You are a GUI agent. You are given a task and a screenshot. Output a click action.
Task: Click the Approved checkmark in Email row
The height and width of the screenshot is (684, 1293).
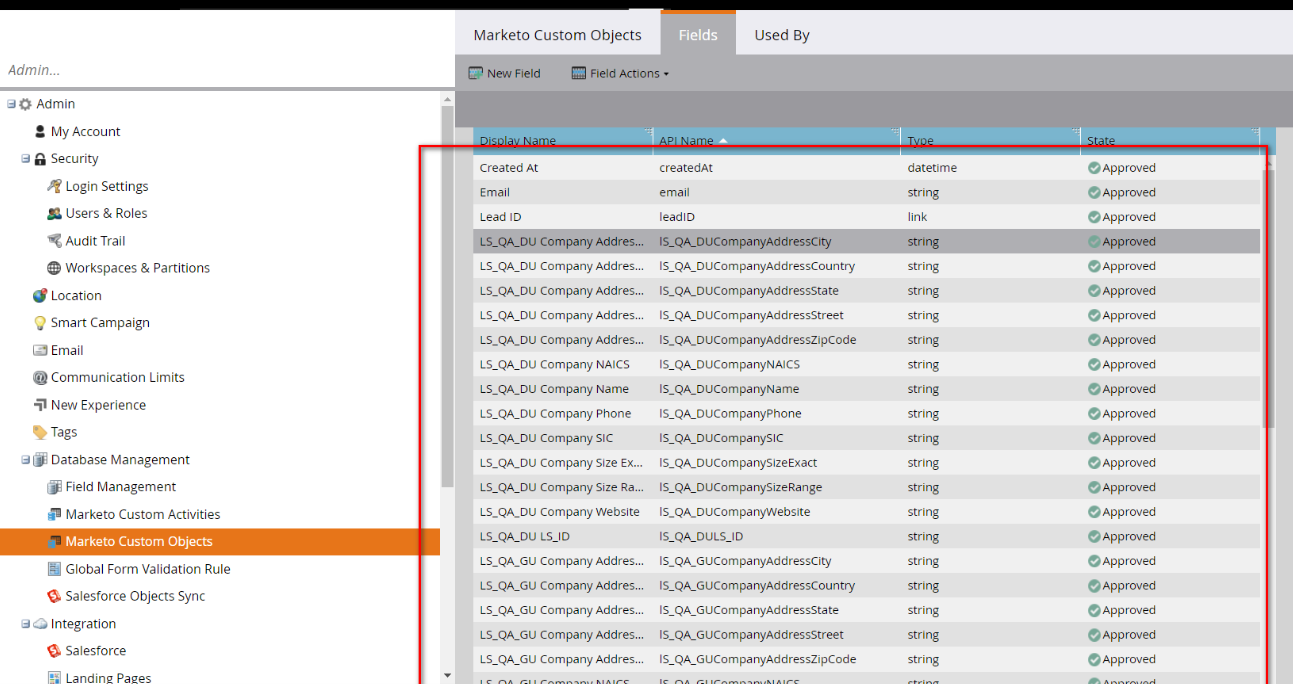coord(1094,192)
